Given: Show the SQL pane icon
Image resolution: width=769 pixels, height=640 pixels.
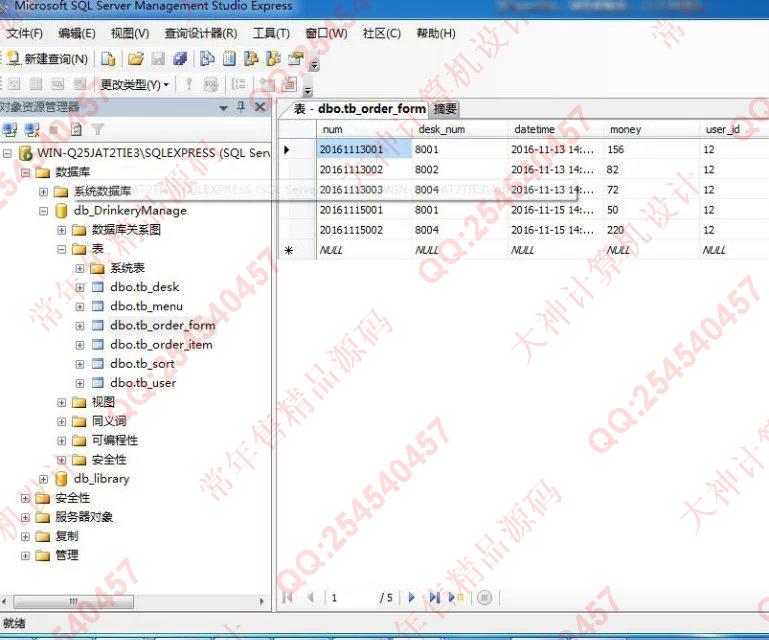Looking at the screenshot, I should pyautogui.click(x=58, y=84).
